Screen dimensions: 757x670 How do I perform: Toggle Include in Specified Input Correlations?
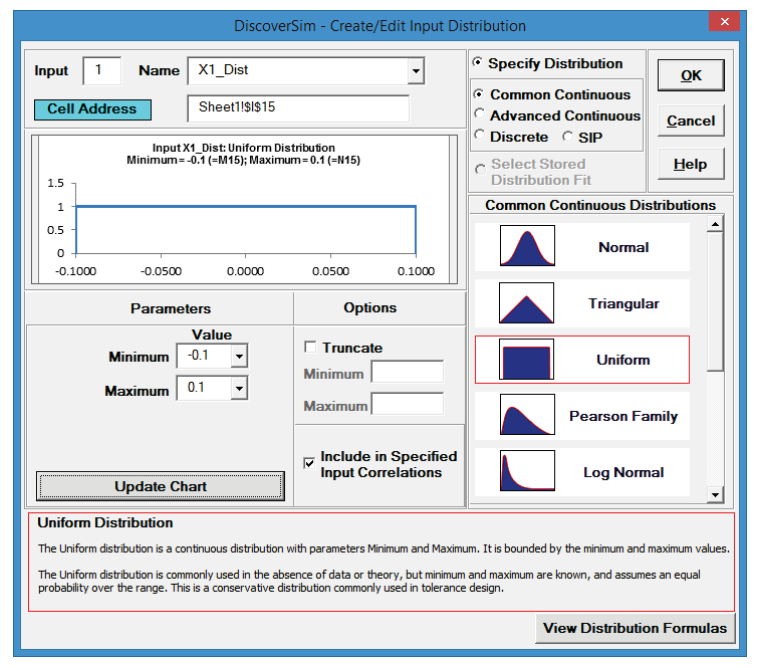(309, 463)
